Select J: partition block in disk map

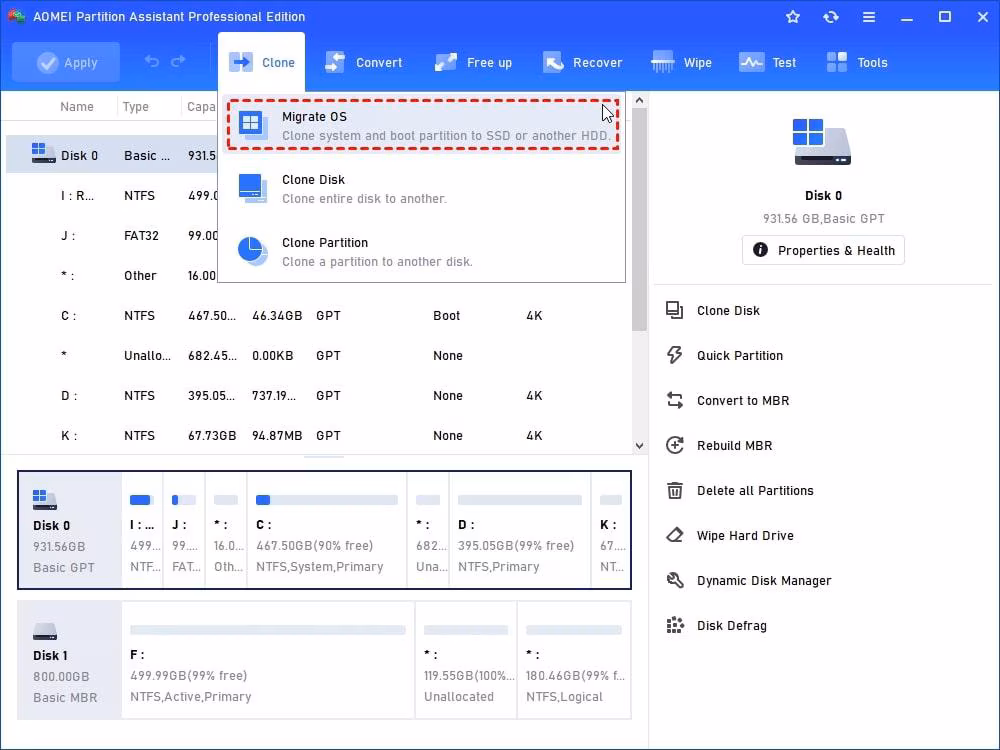pos(184,530)
